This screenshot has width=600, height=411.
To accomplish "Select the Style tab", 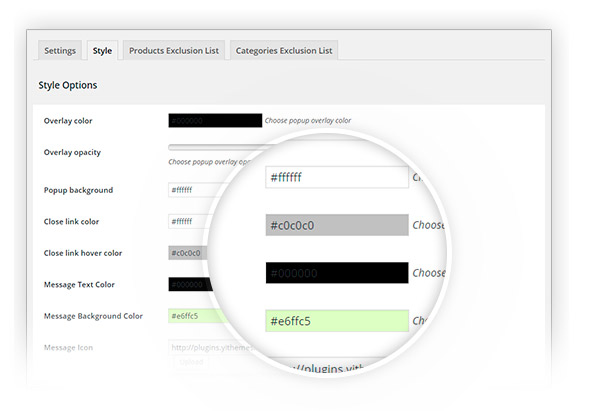I will [x=102, y=51].
